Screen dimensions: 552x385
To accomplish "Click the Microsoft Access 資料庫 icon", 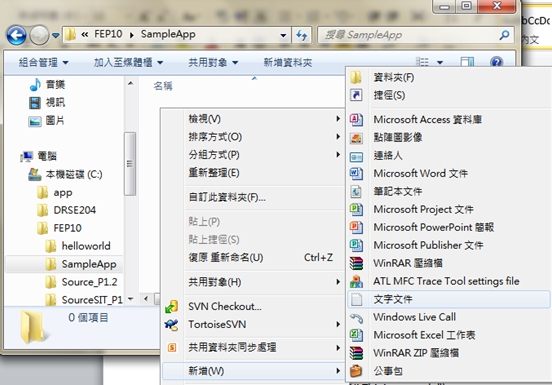I will point(356,120).
